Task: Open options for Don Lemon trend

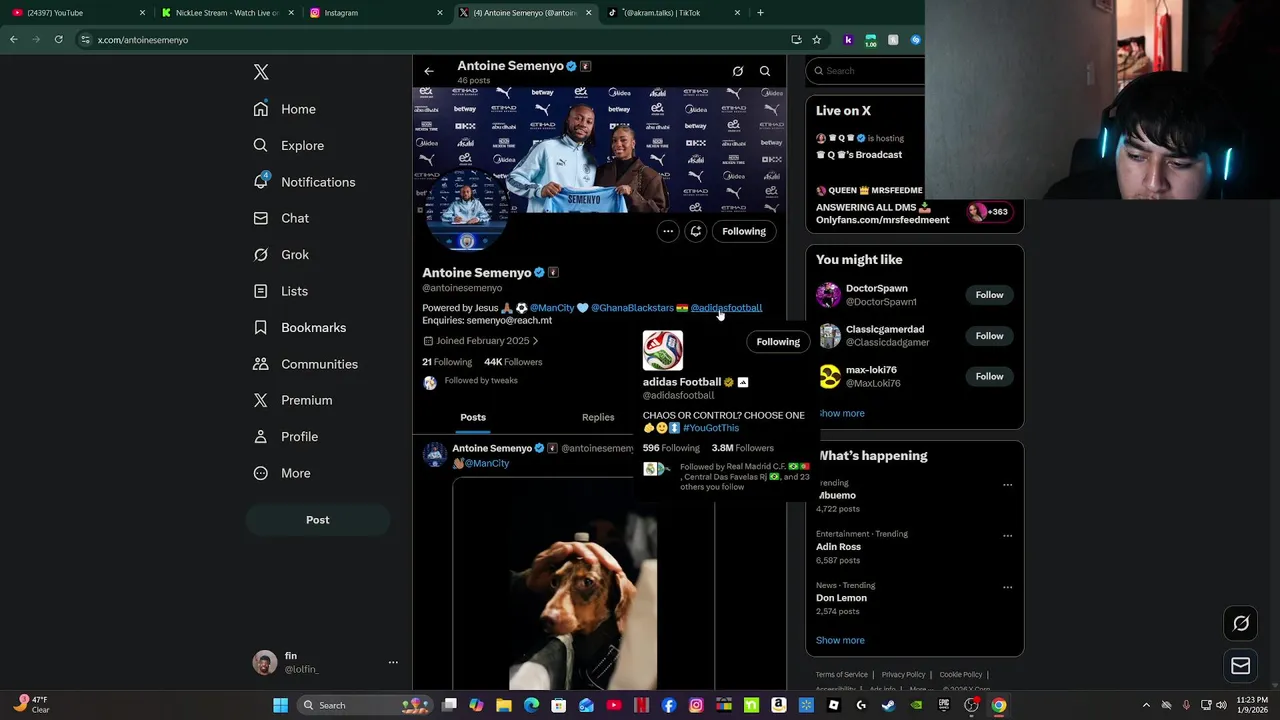Action: 1007,587
